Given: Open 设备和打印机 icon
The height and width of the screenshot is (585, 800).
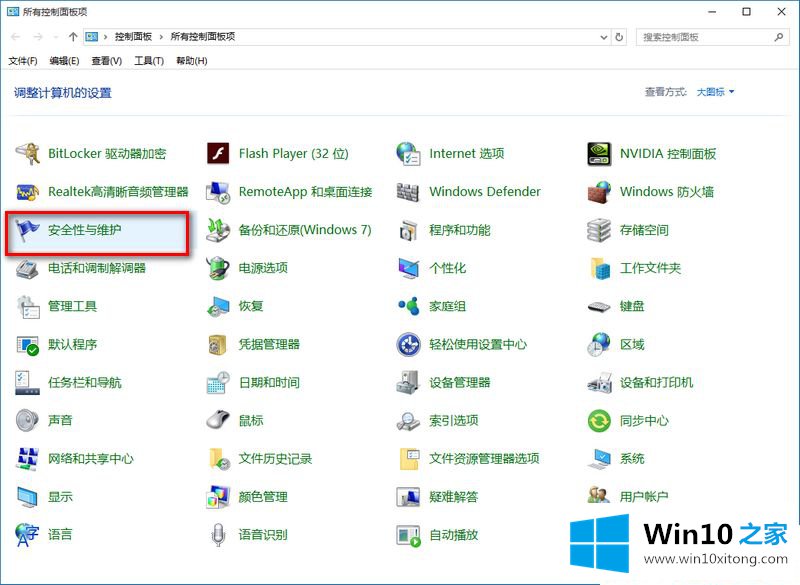Looking at the screenshot, I should coord(599,383).
